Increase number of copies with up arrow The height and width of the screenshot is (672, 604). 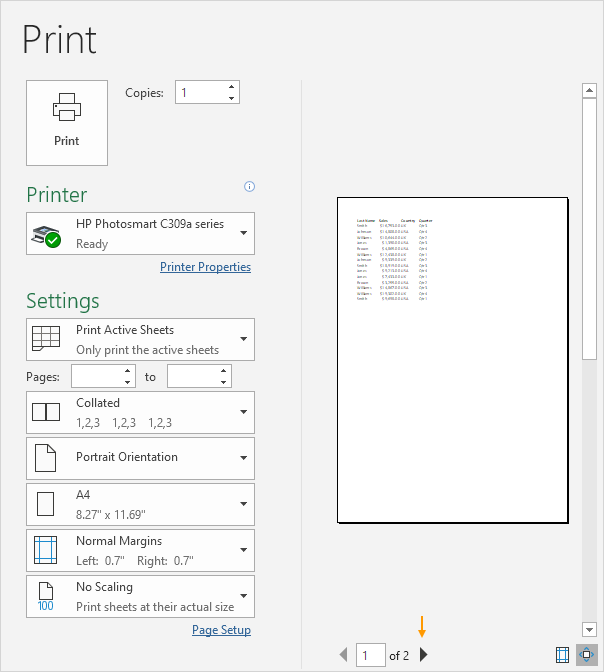[x=232, y=87]
